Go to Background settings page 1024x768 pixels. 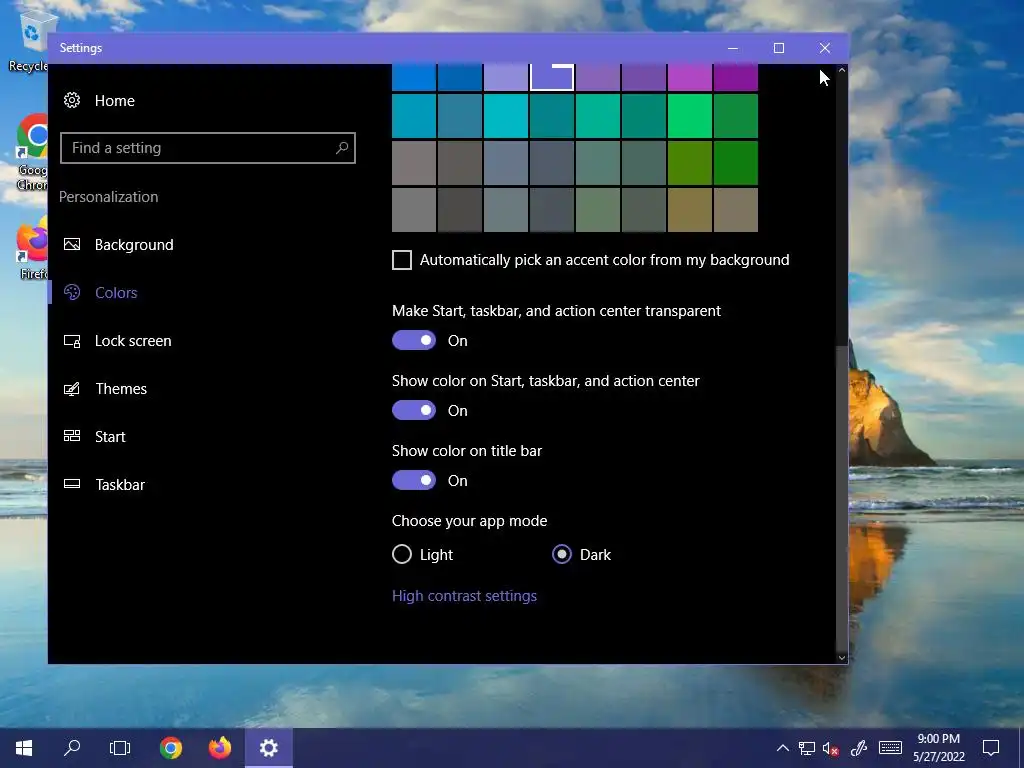[134, 244]
